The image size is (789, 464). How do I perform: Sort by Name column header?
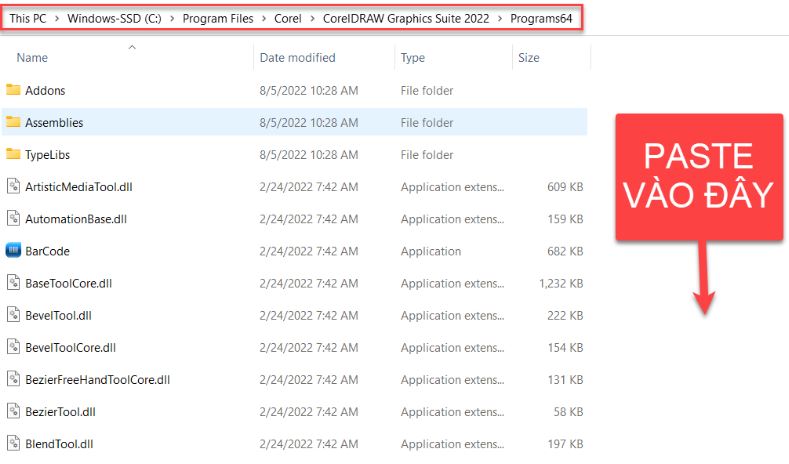point(32,57)
